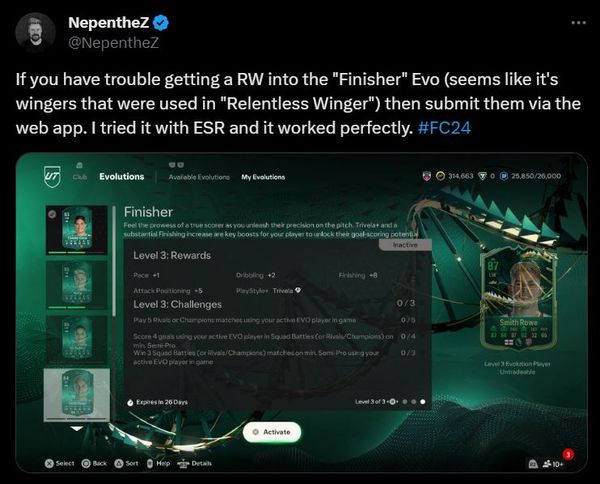Click the Details controller prompt icon
This screenshot has width=600, height=484.
coord(182,464)
